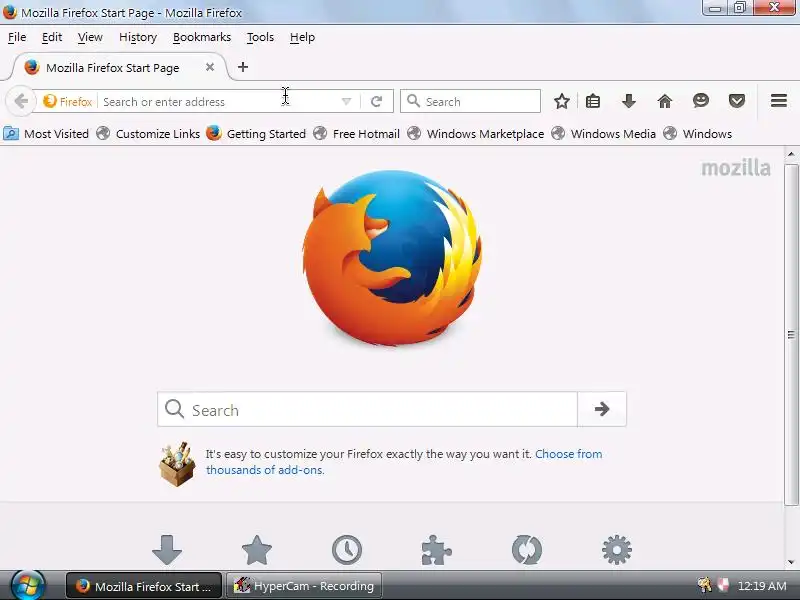Viewport: 800px width, 600px height.
Task: Open the Most Visited bookmarks folder
Action: coord(46,134)
